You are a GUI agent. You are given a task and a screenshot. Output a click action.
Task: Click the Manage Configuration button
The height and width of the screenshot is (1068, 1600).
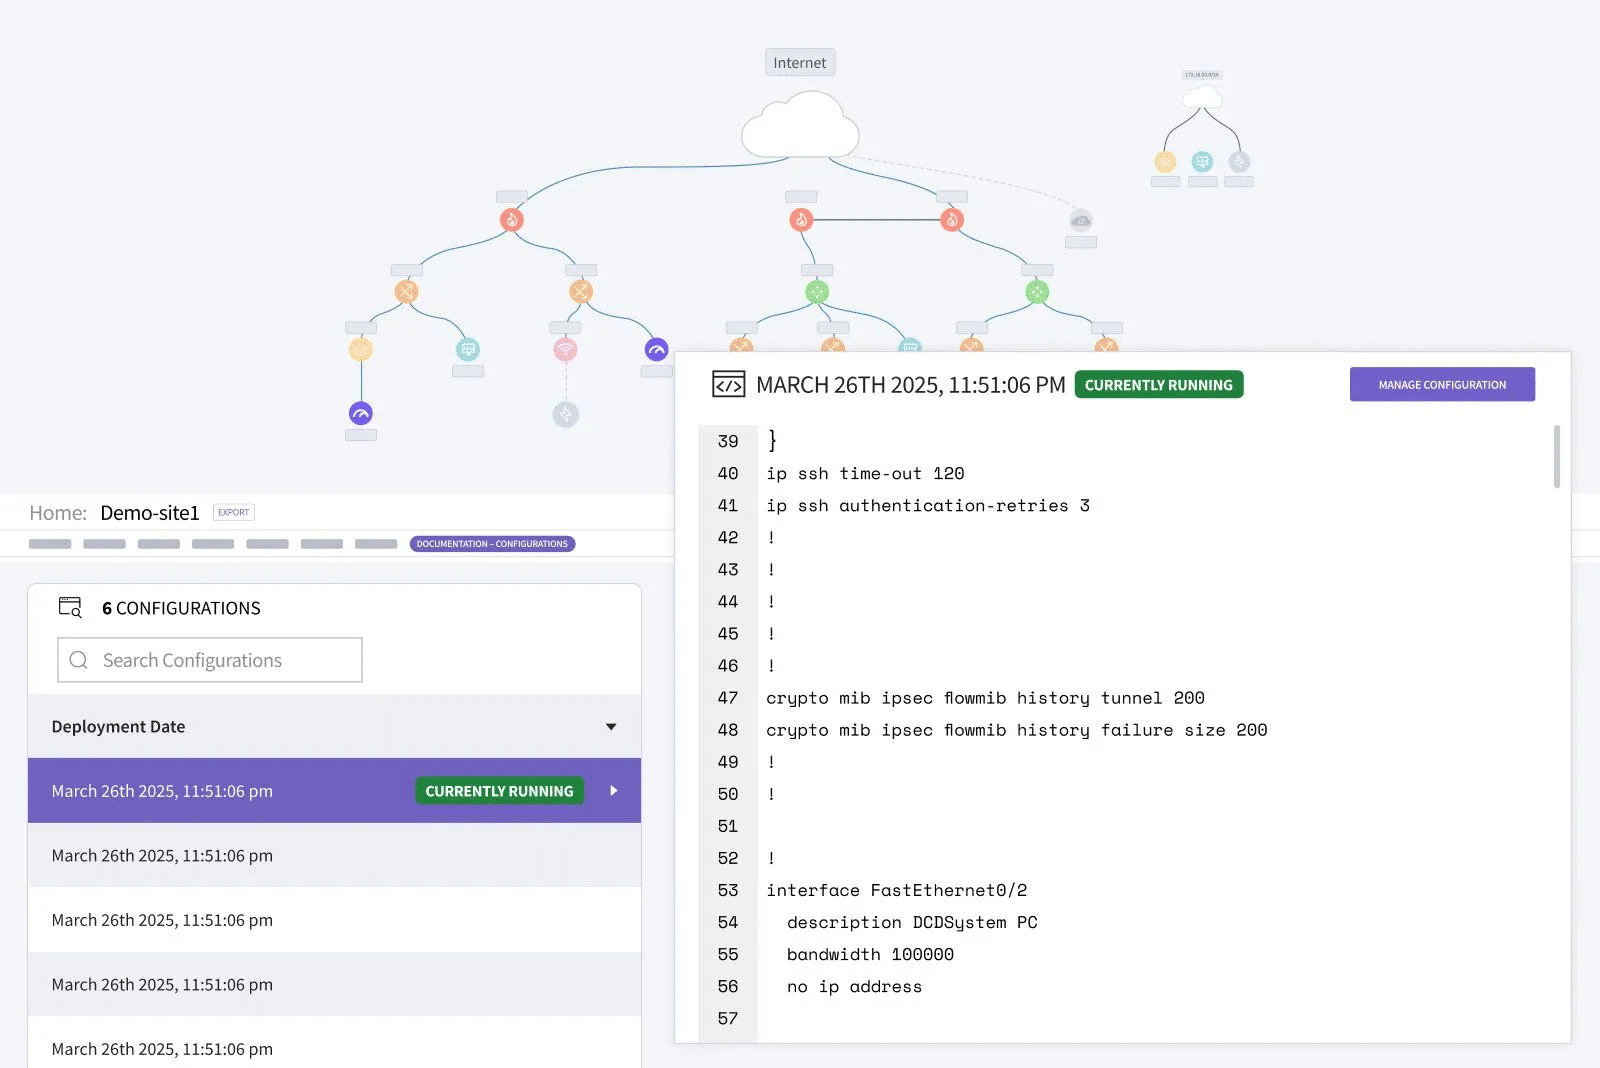[x=1442, y=385]
